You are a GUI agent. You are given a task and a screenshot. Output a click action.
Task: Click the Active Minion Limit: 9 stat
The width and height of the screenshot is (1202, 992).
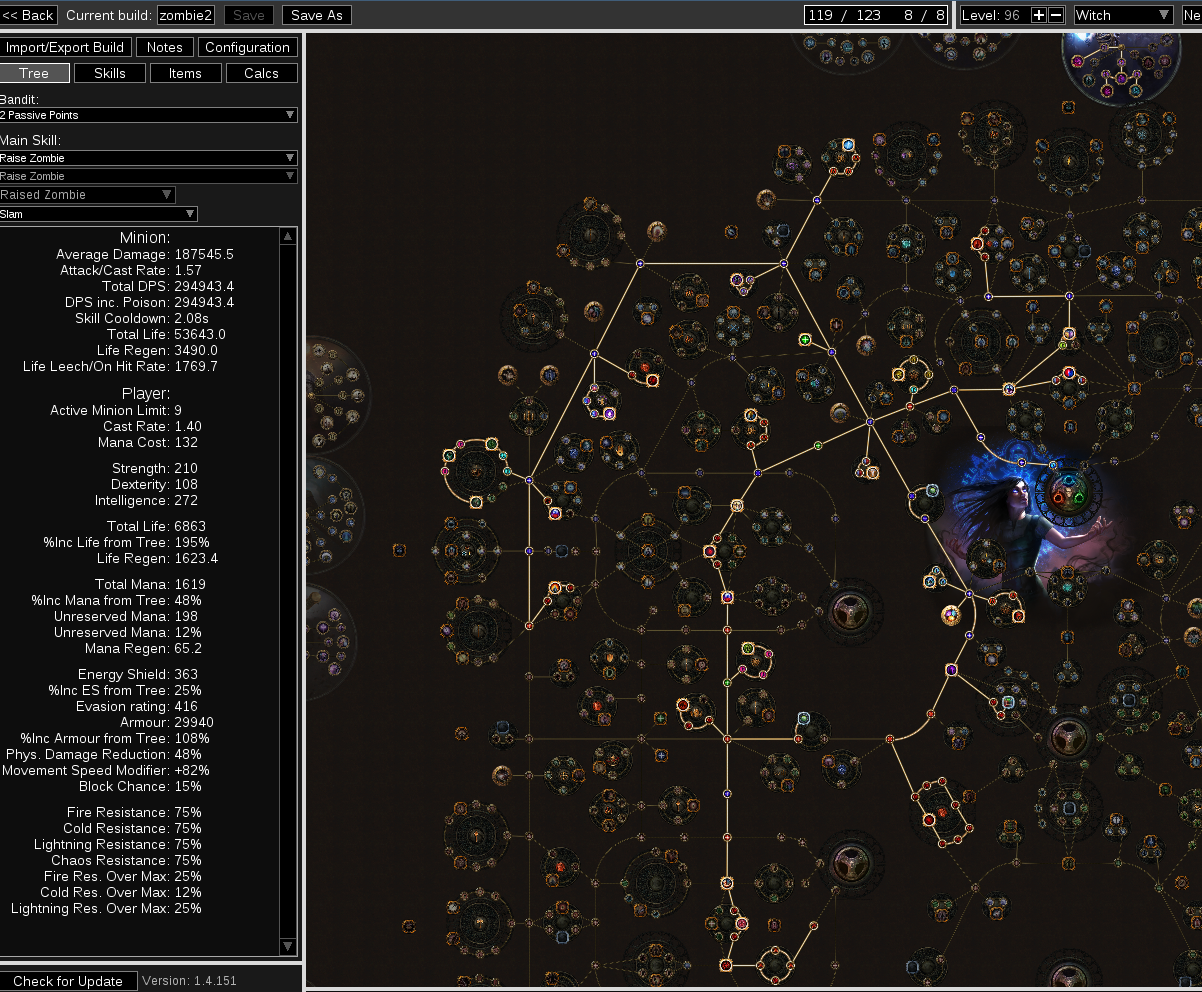(116, 411)
